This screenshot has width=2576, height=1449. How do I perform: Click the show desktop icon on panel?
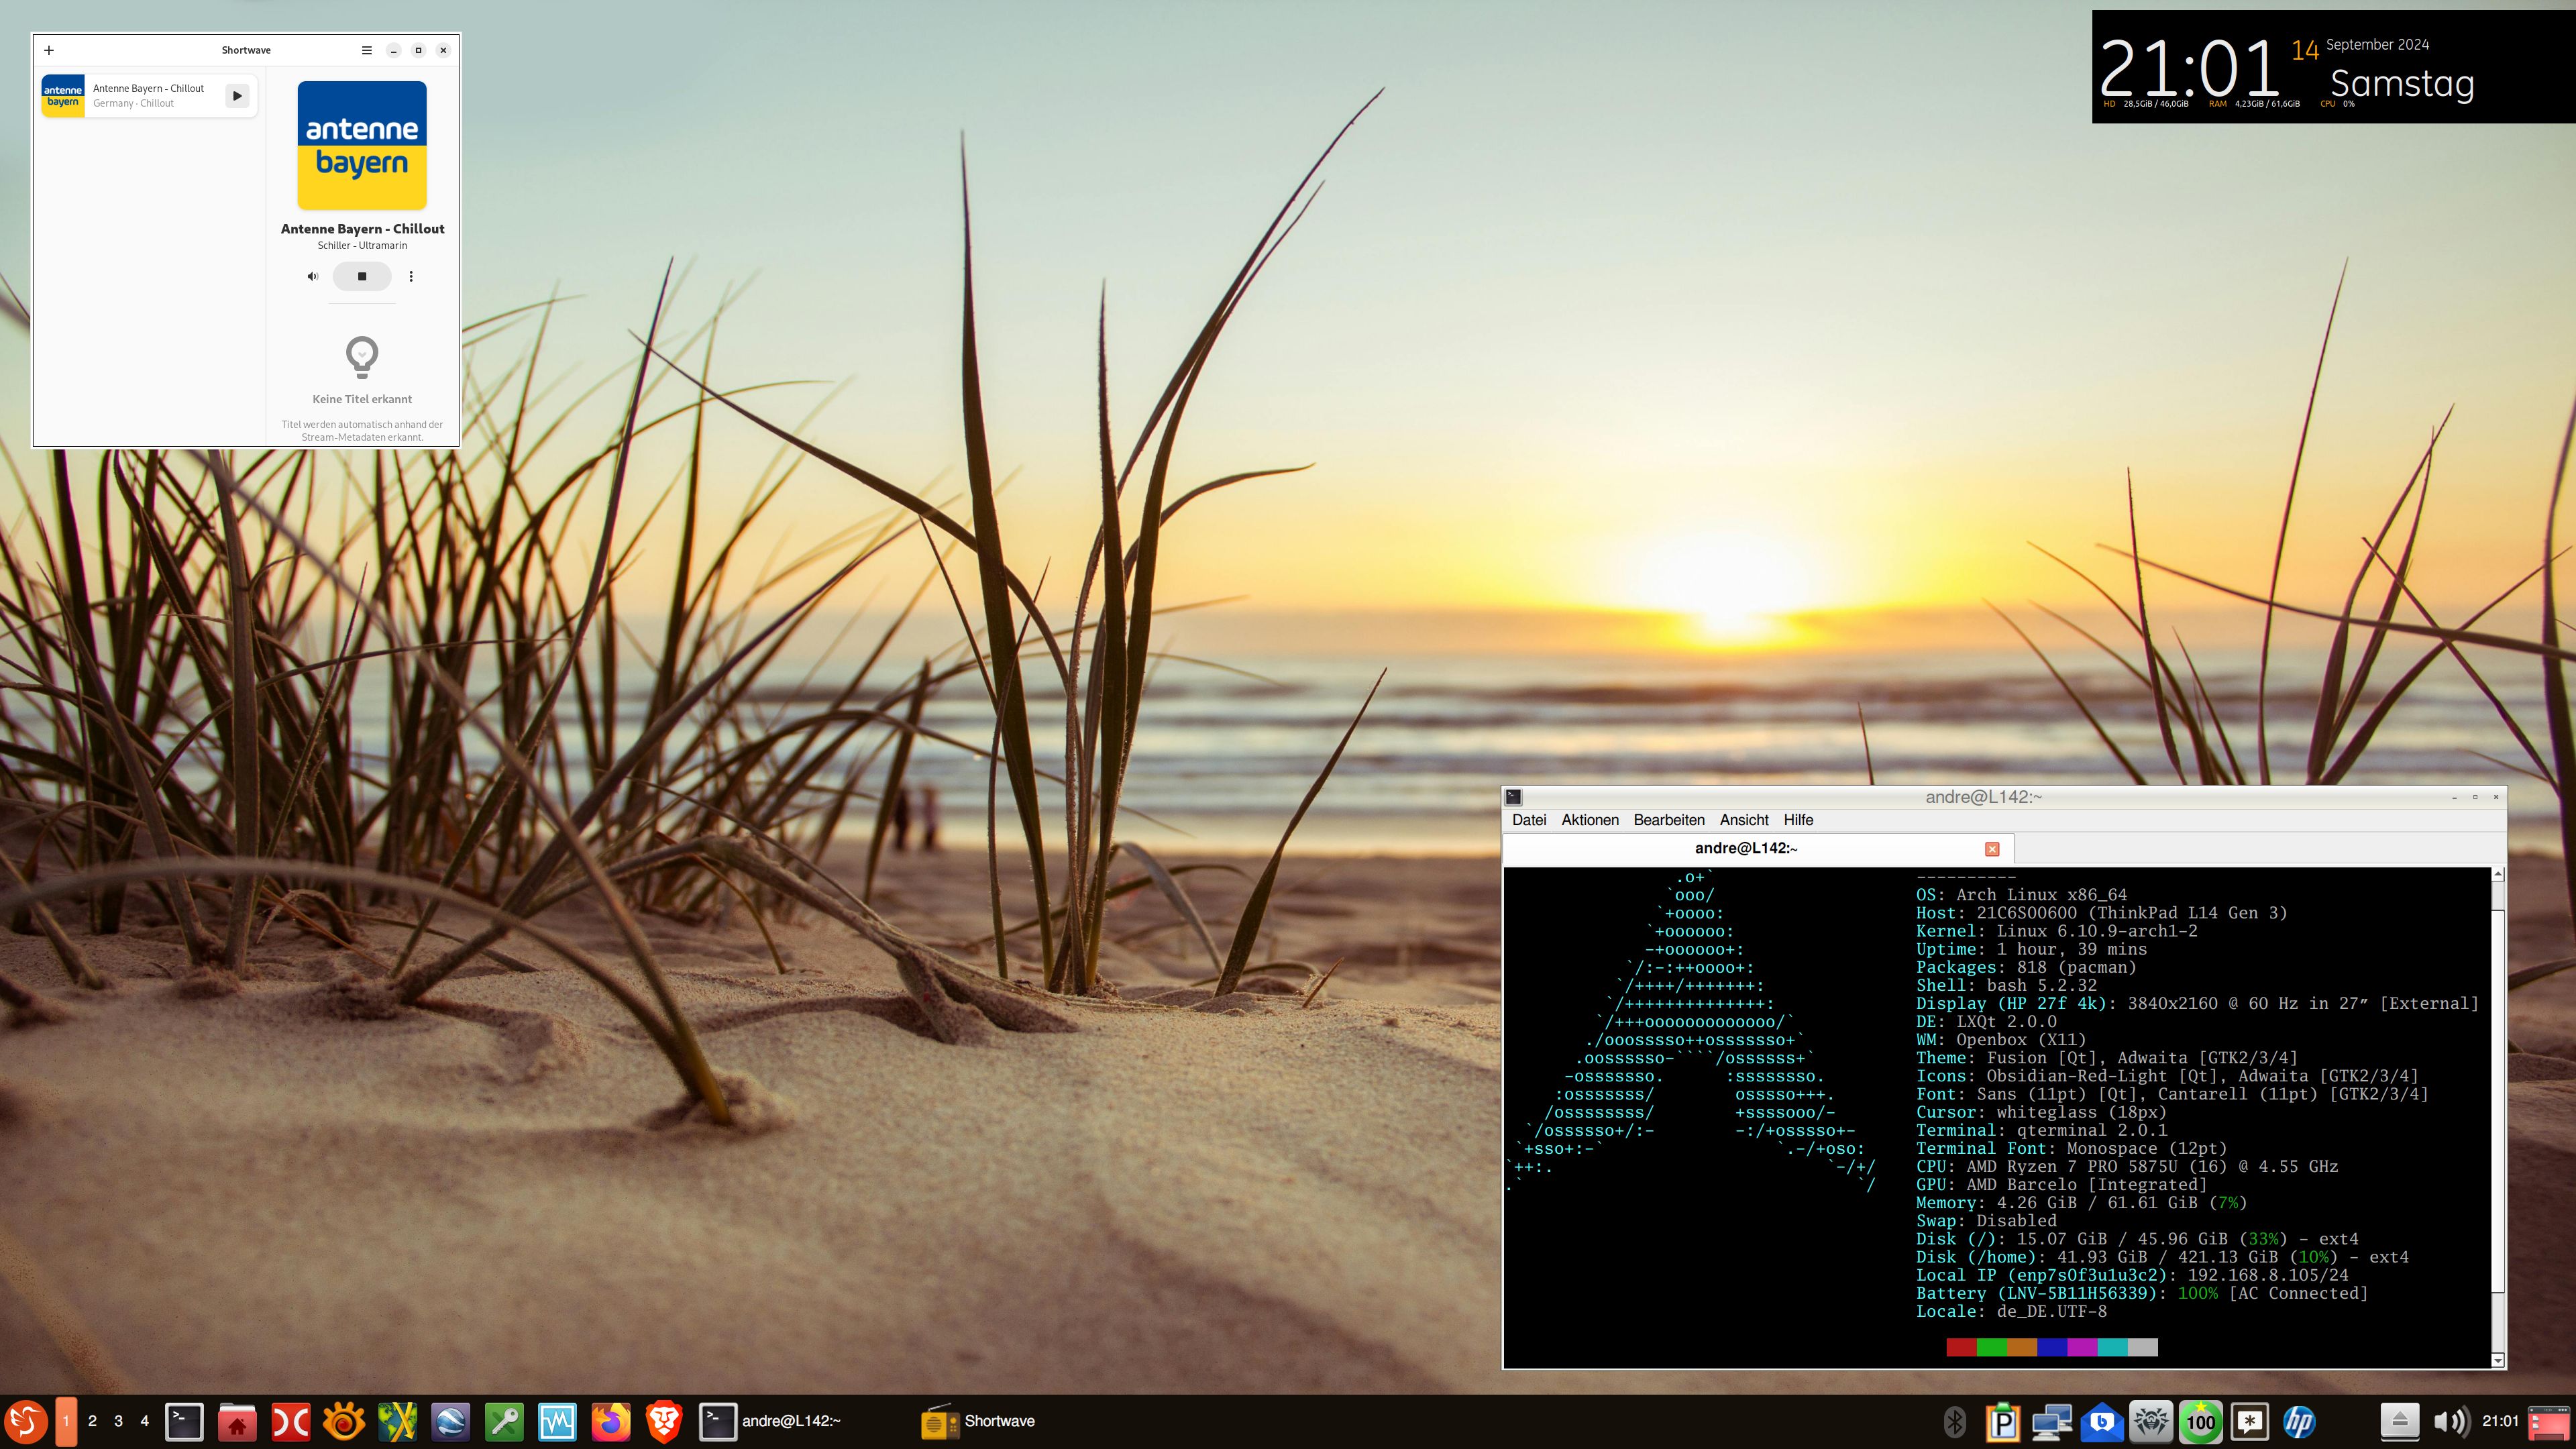(2549, 1421)
